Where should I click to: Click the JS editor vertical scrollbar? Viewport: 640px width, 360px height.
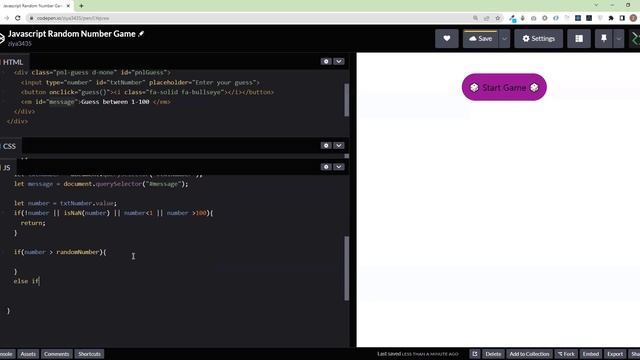pyautogui.click(x=347, y=268)
